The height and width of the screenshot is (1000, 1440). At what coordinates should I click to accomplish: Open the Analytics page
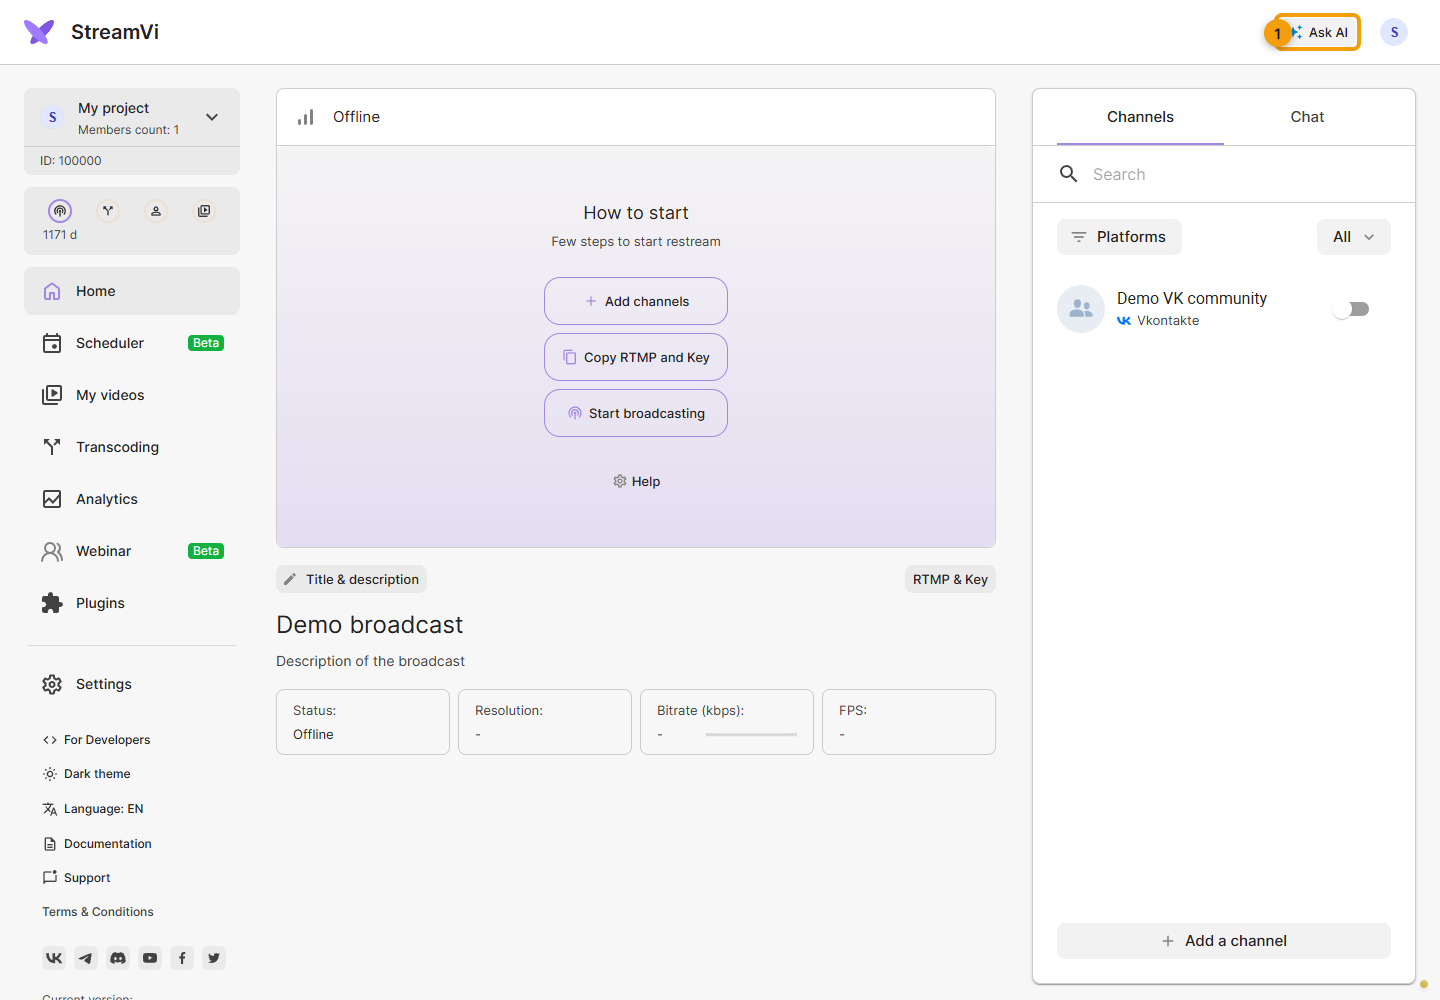[132, 499]
